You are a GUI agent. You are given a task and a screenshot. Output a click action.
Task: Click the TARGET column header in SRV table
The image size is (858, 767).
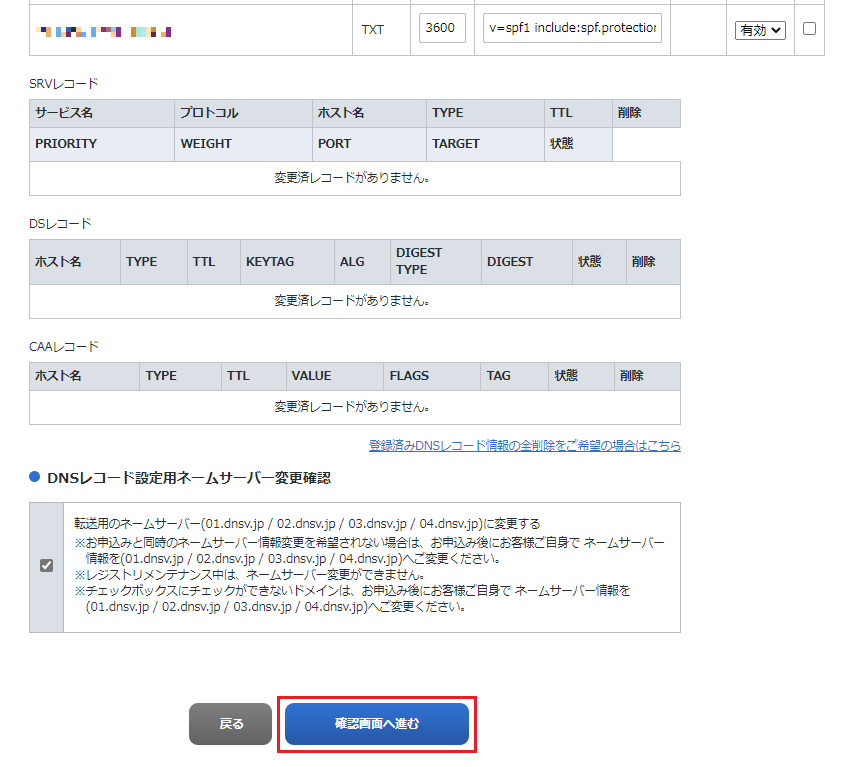pos(456,144)
